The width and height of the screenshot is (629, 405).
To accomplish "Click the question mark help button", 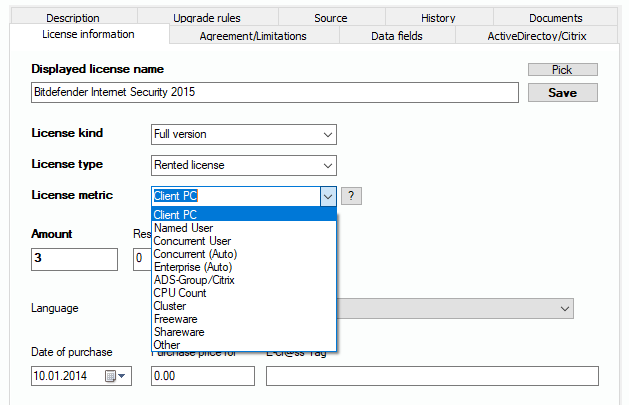I will [x=351, y=196].
